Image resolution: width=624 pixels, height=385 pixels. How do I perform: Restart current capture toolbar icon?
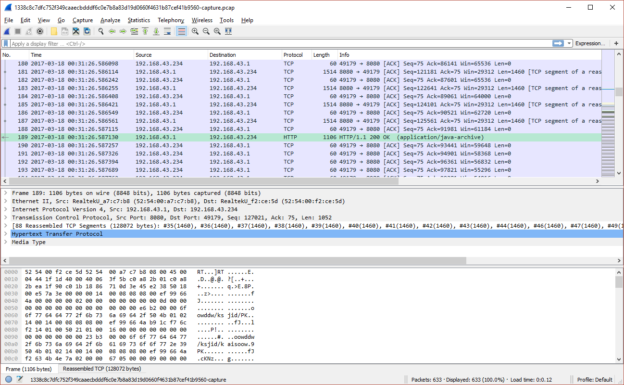(29, 31)
